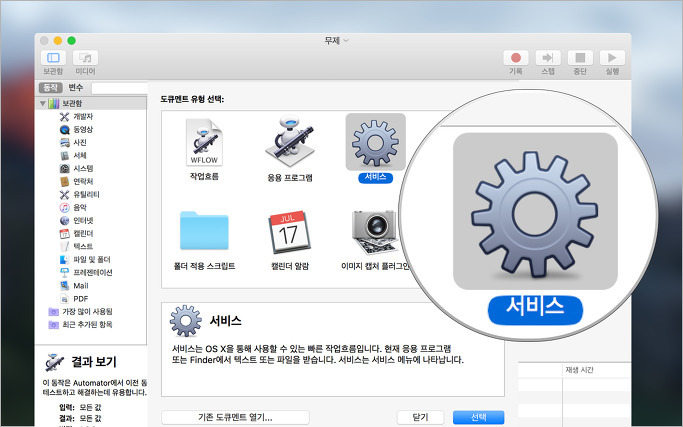This screenshot has height=427, width=683.
Task: Click the 재생 시간 column header
Action: pos(579,370)
